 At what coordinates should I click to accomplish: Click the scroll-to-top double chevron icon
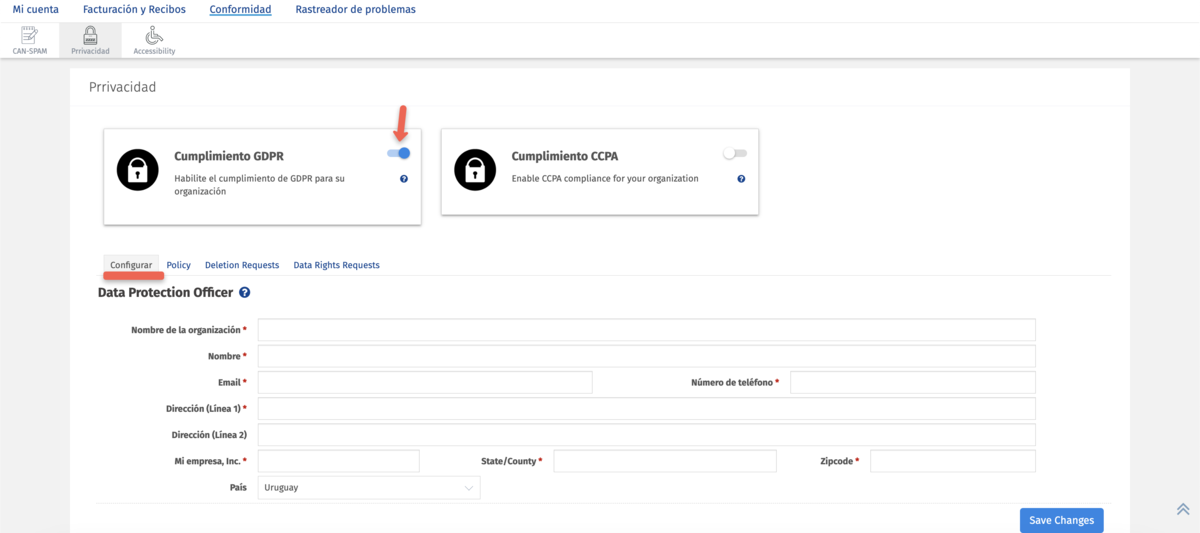[1183, 509]
